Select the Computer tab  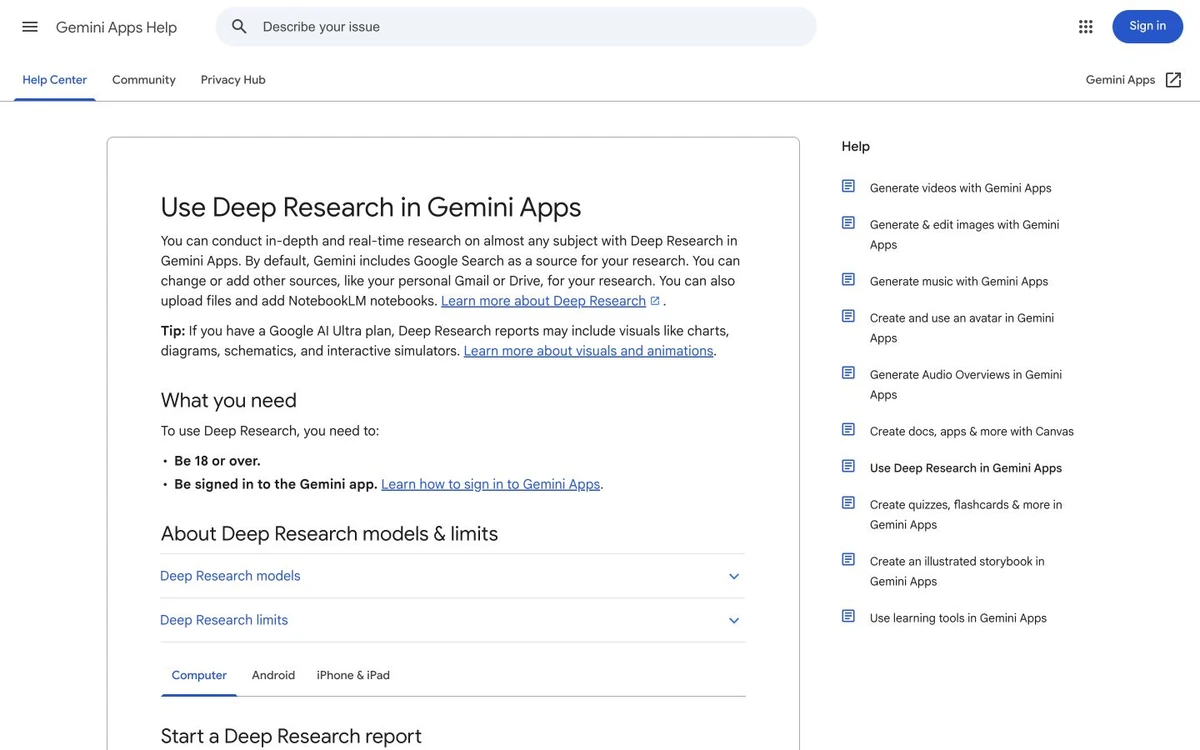(199, 675)
